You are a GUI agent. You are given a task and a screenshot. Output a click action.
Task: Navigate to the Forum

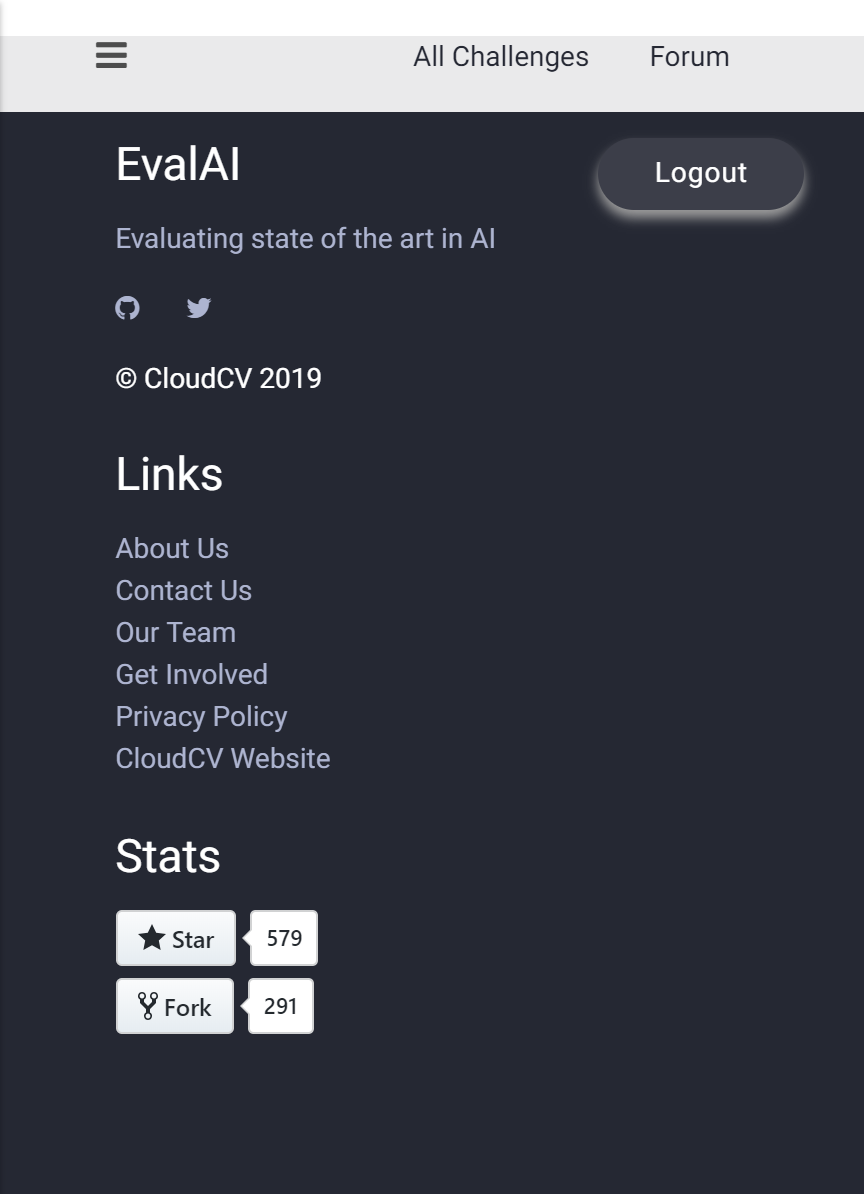coord(689,56)
